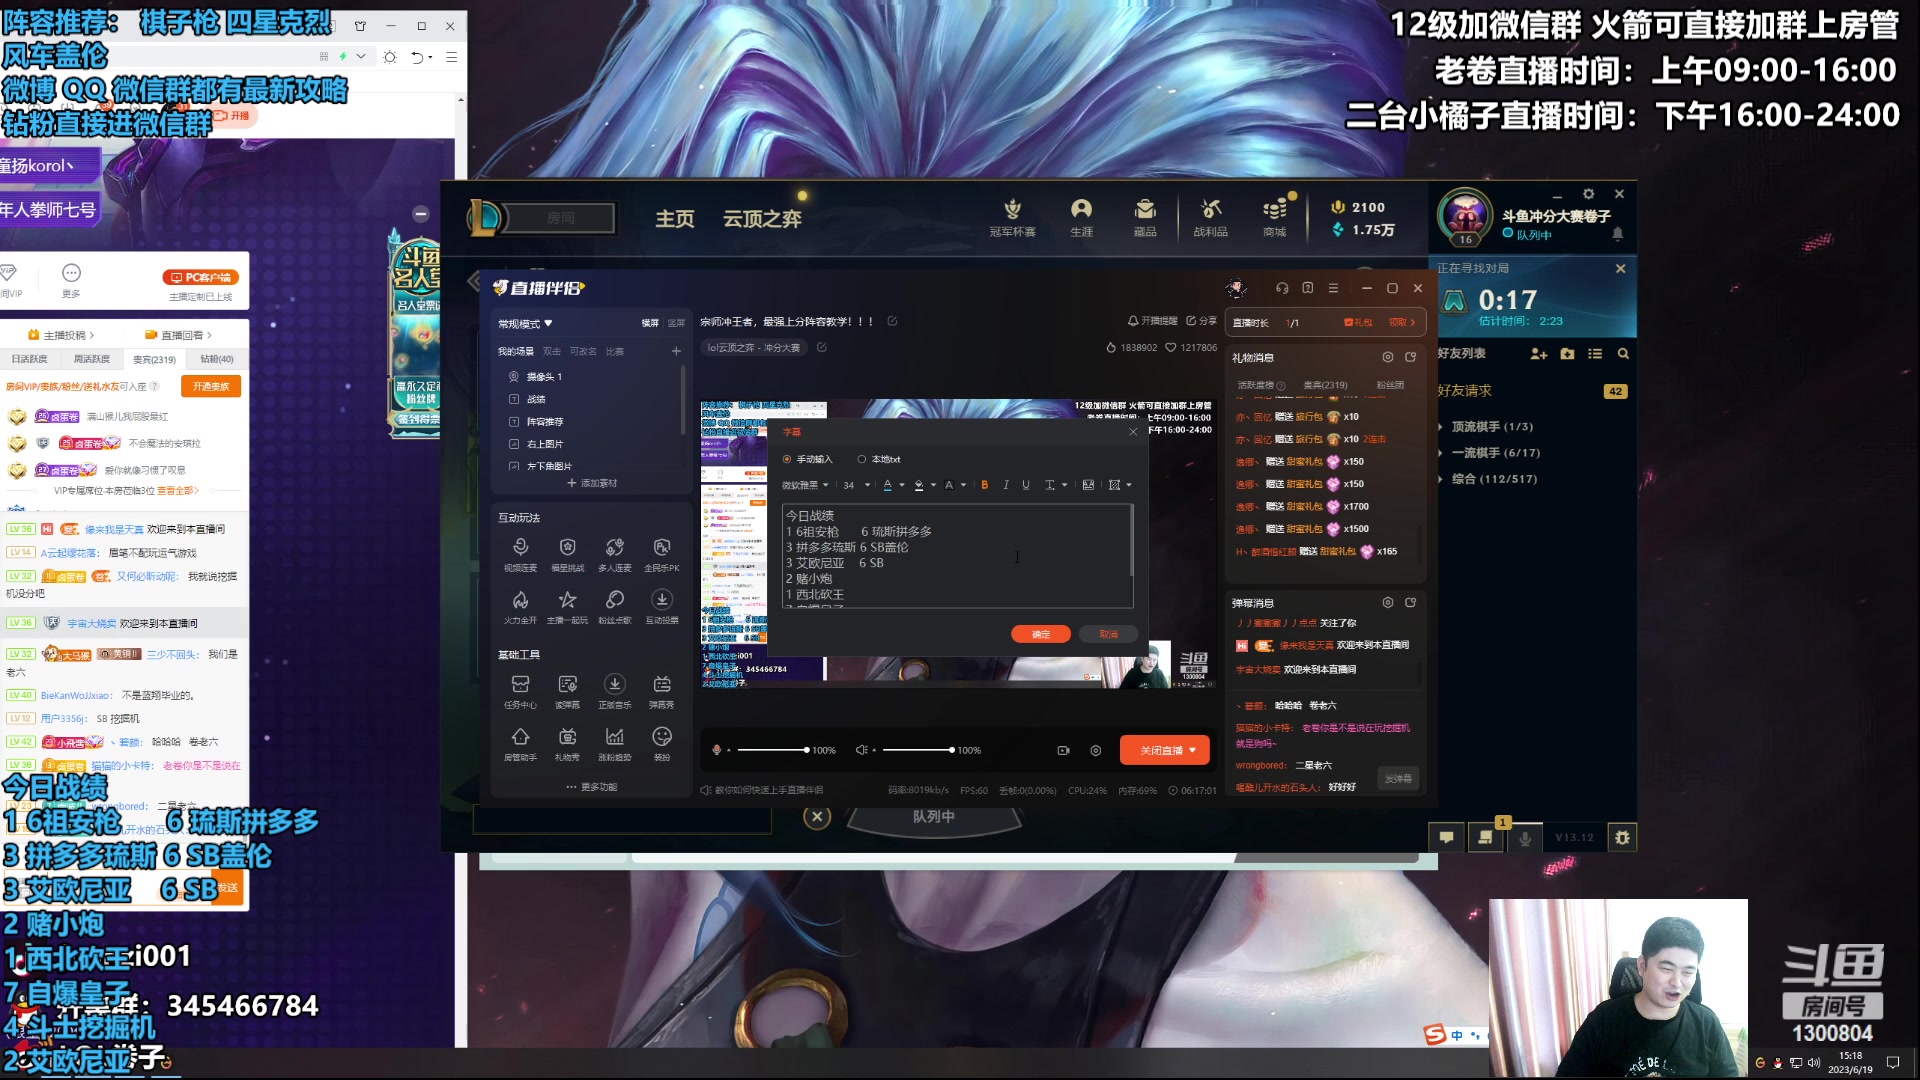This screenshot has height=1080, width=1920.
Task: Select 本地txt radio option
Action: pyautogui.click(x=862, y=460)
